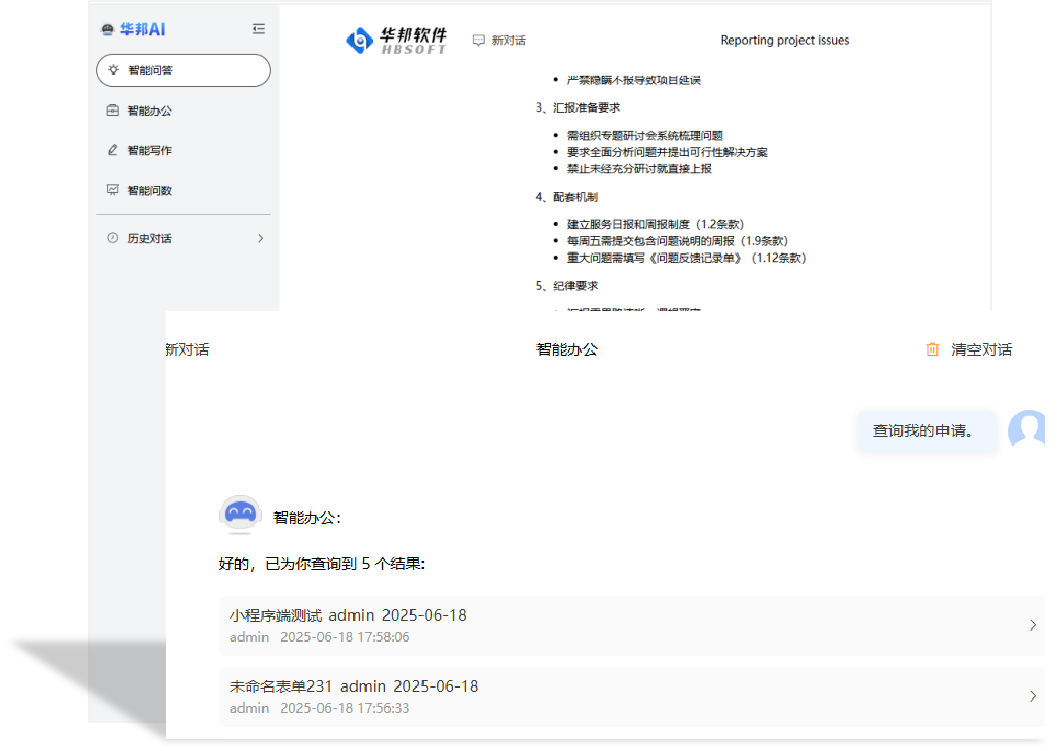The image size is (1057, 751).
Task: Expand 历史对话 with its chevron arrow
Action: pos(260,238)
